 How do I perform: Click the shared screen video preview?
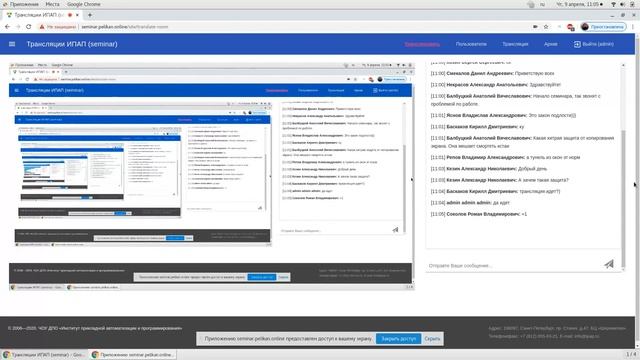(x=211, y=176)
